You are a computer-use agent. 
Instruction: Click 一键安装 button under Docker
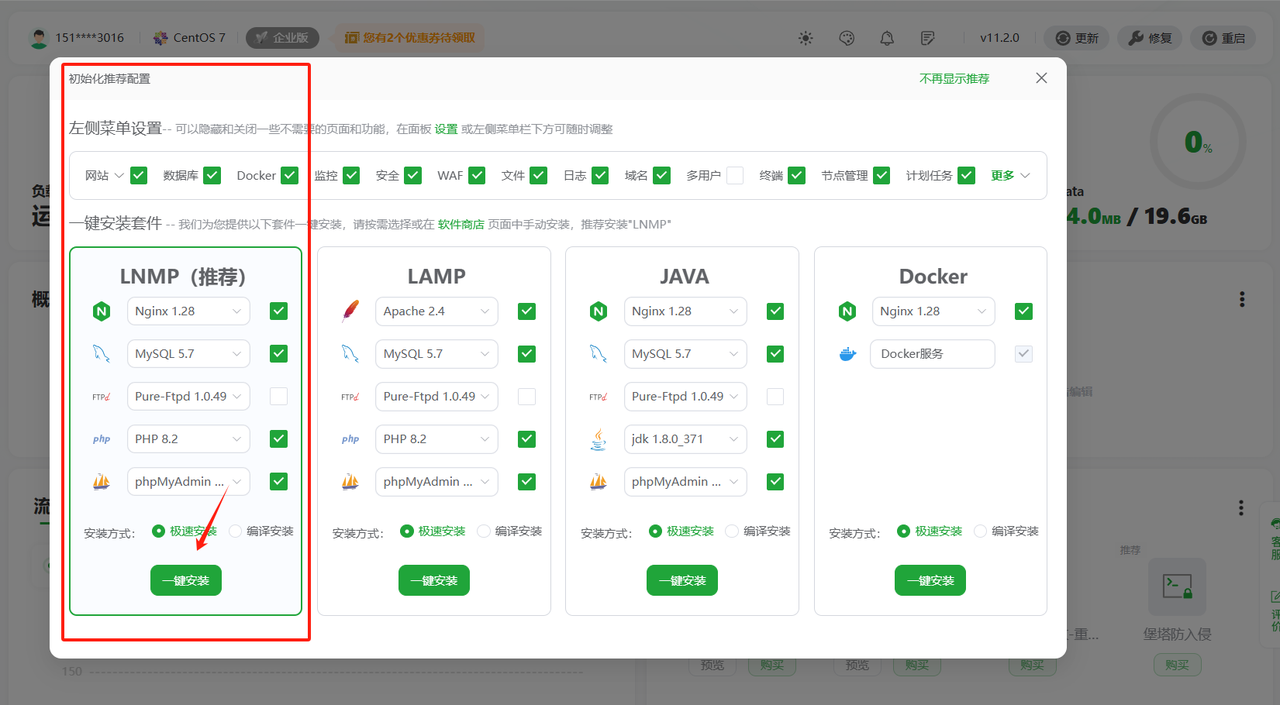click(930, 580)
